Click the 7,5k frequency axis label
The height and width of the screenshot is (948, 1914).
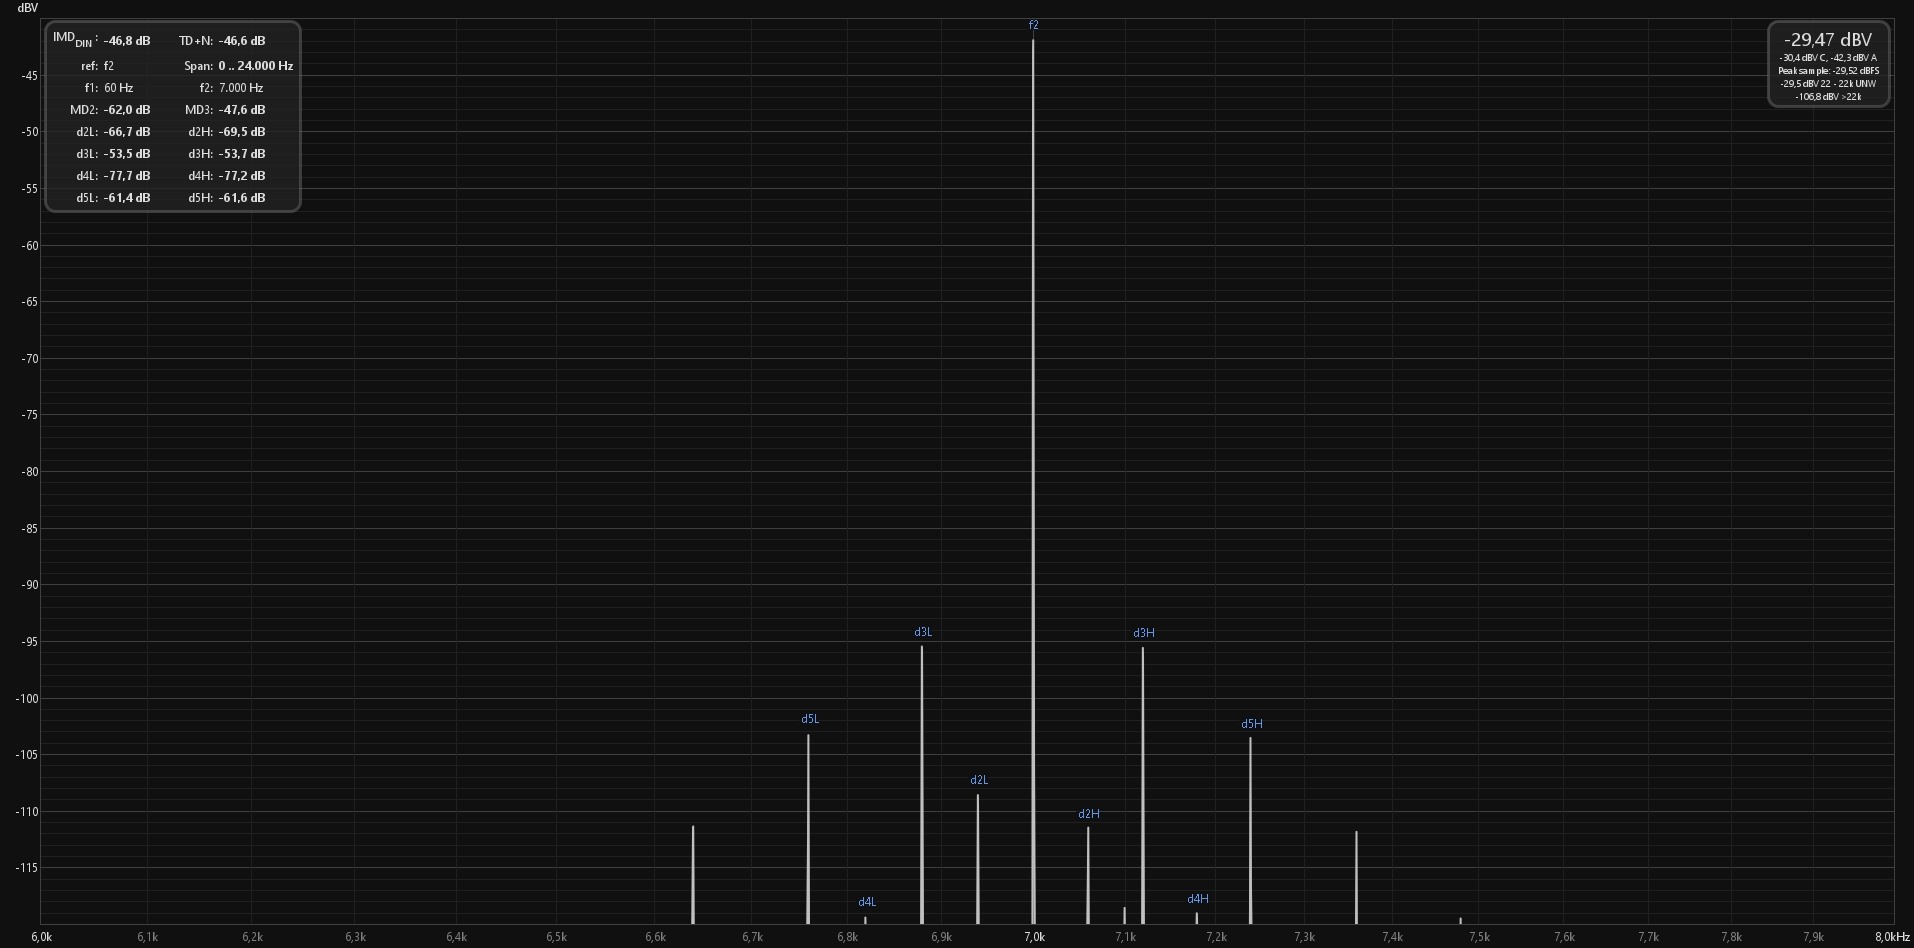pos(1479,937)
